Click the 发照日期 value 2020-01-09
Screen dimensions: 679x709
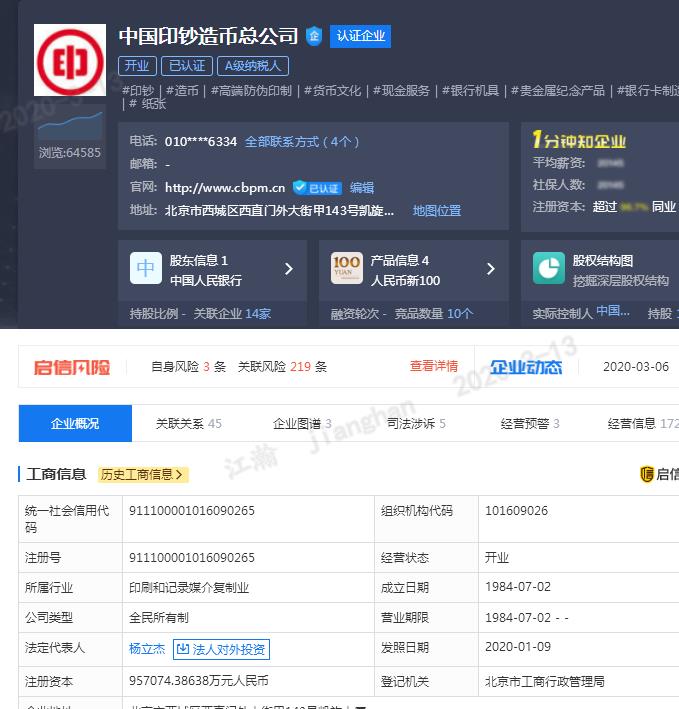tap(518, 647)
